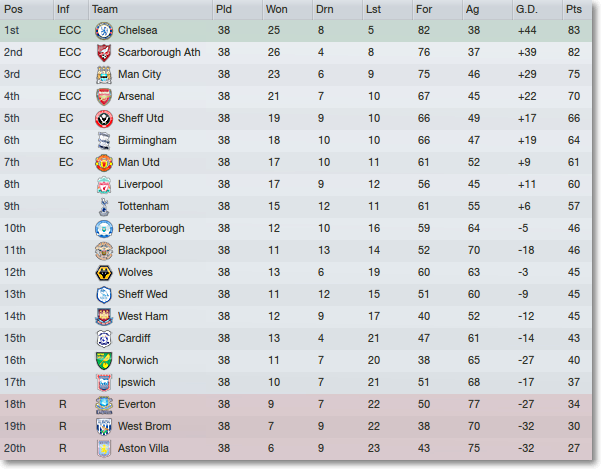Click the Norwich club badge
The width and height of the screenshot is (601, 469).
[x=104, y=361]
